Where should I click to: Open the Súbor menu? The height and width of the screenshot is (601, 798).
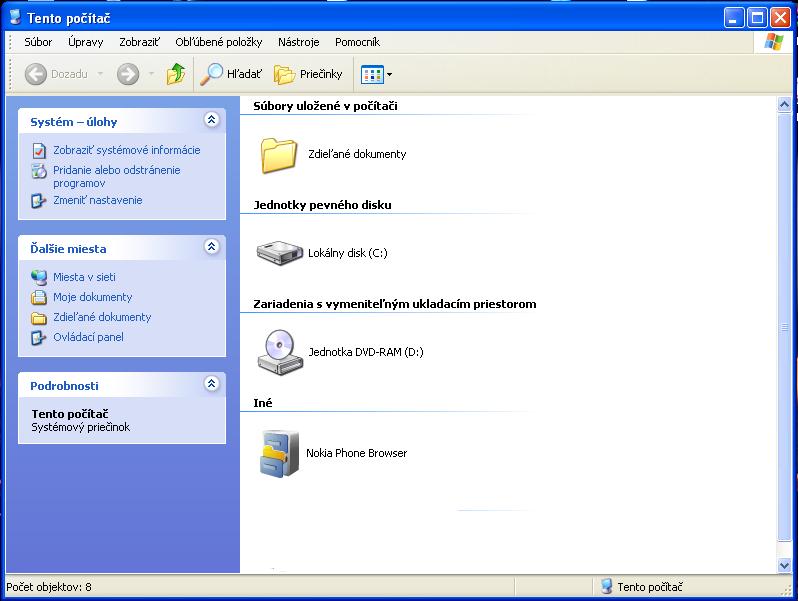click(38, 42)
